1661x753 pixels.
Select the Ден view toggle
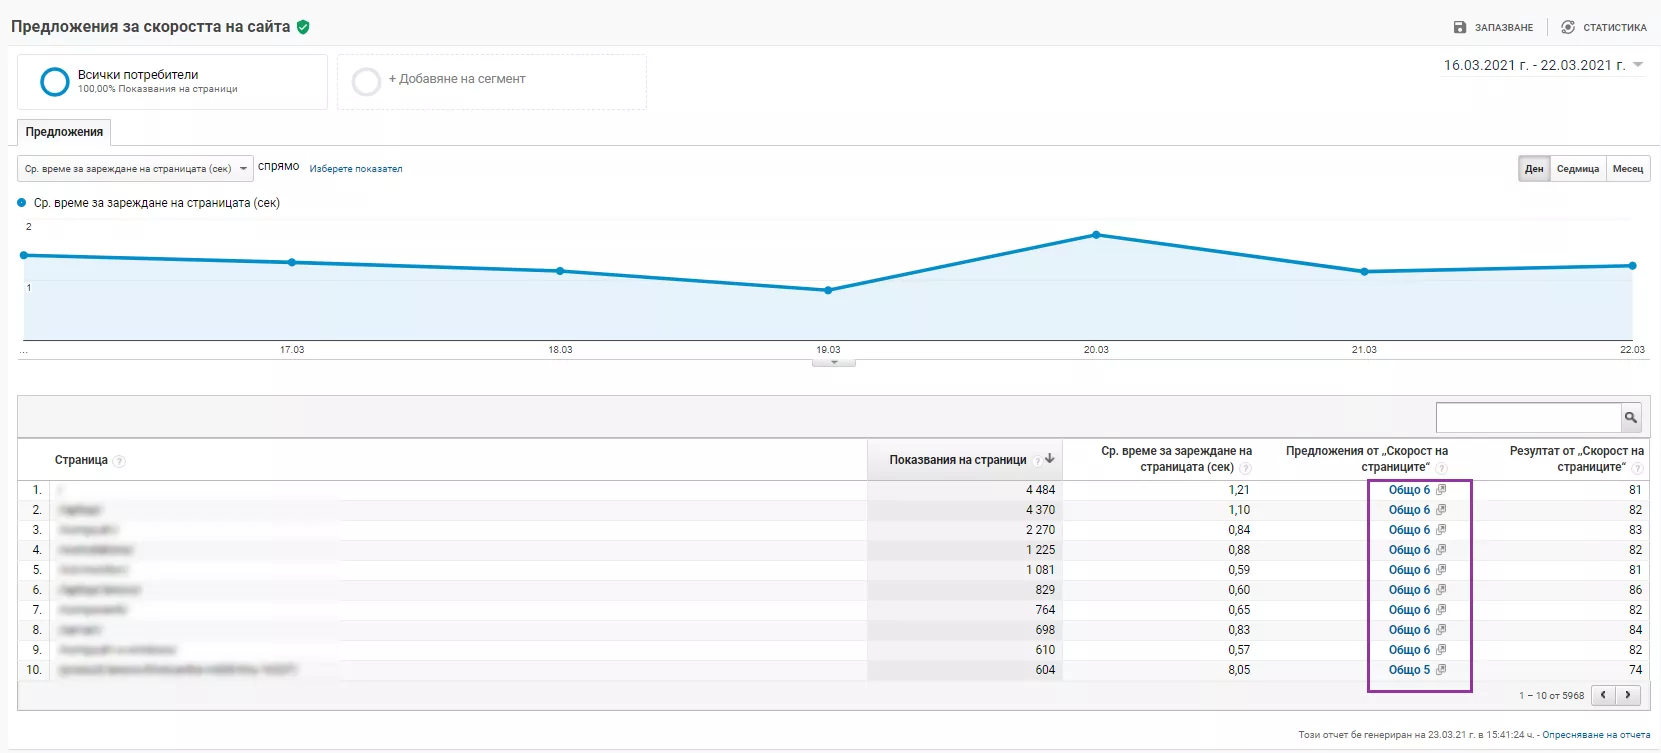coord(1534,169)
